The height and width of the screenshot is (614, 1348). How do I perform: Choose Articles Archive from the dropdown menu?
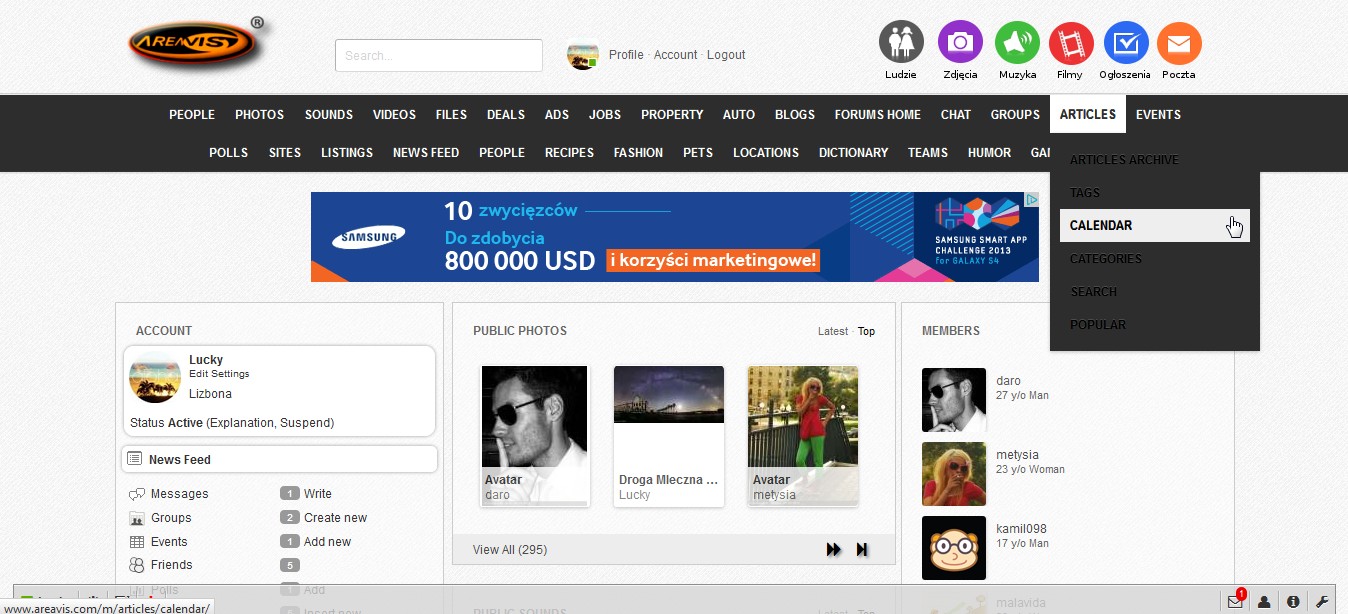[1124, 160]
